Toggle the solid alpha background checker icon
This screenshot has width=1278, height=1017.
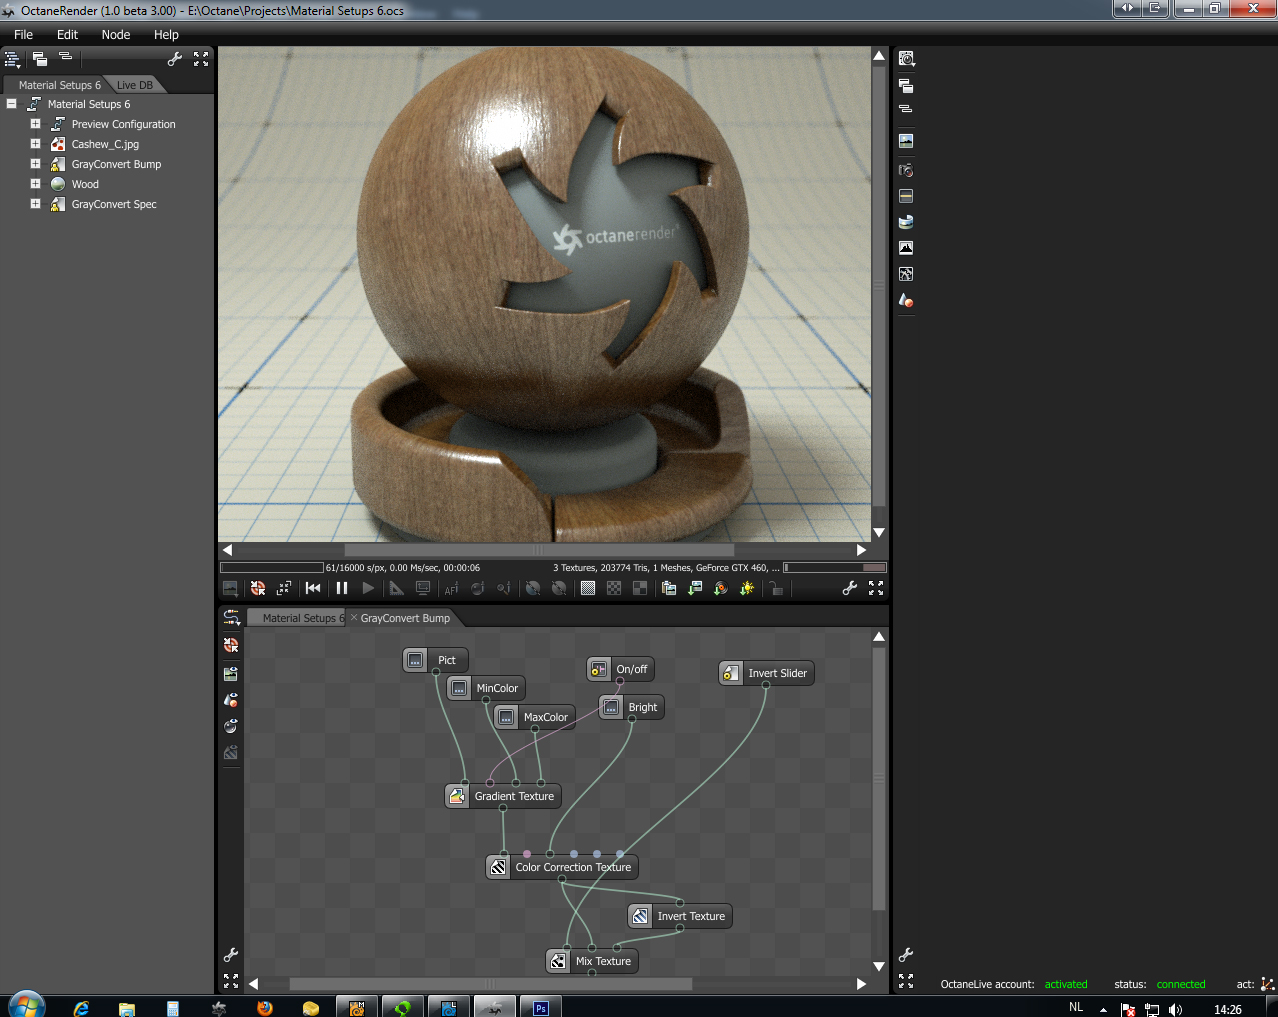[588, 588]
